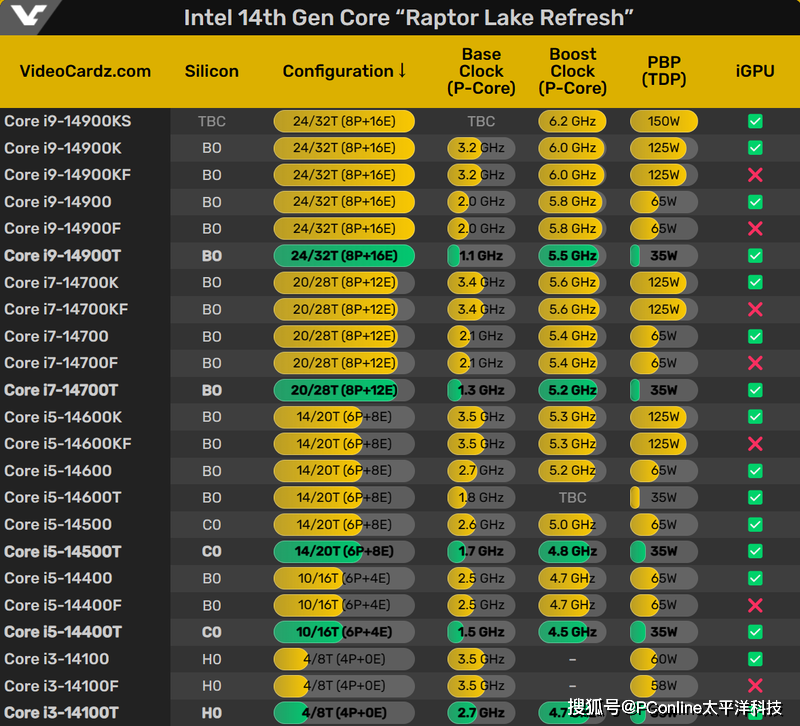Click the 6.2 GHz boost bar for i9-14900KS

(x=572, y=121)
